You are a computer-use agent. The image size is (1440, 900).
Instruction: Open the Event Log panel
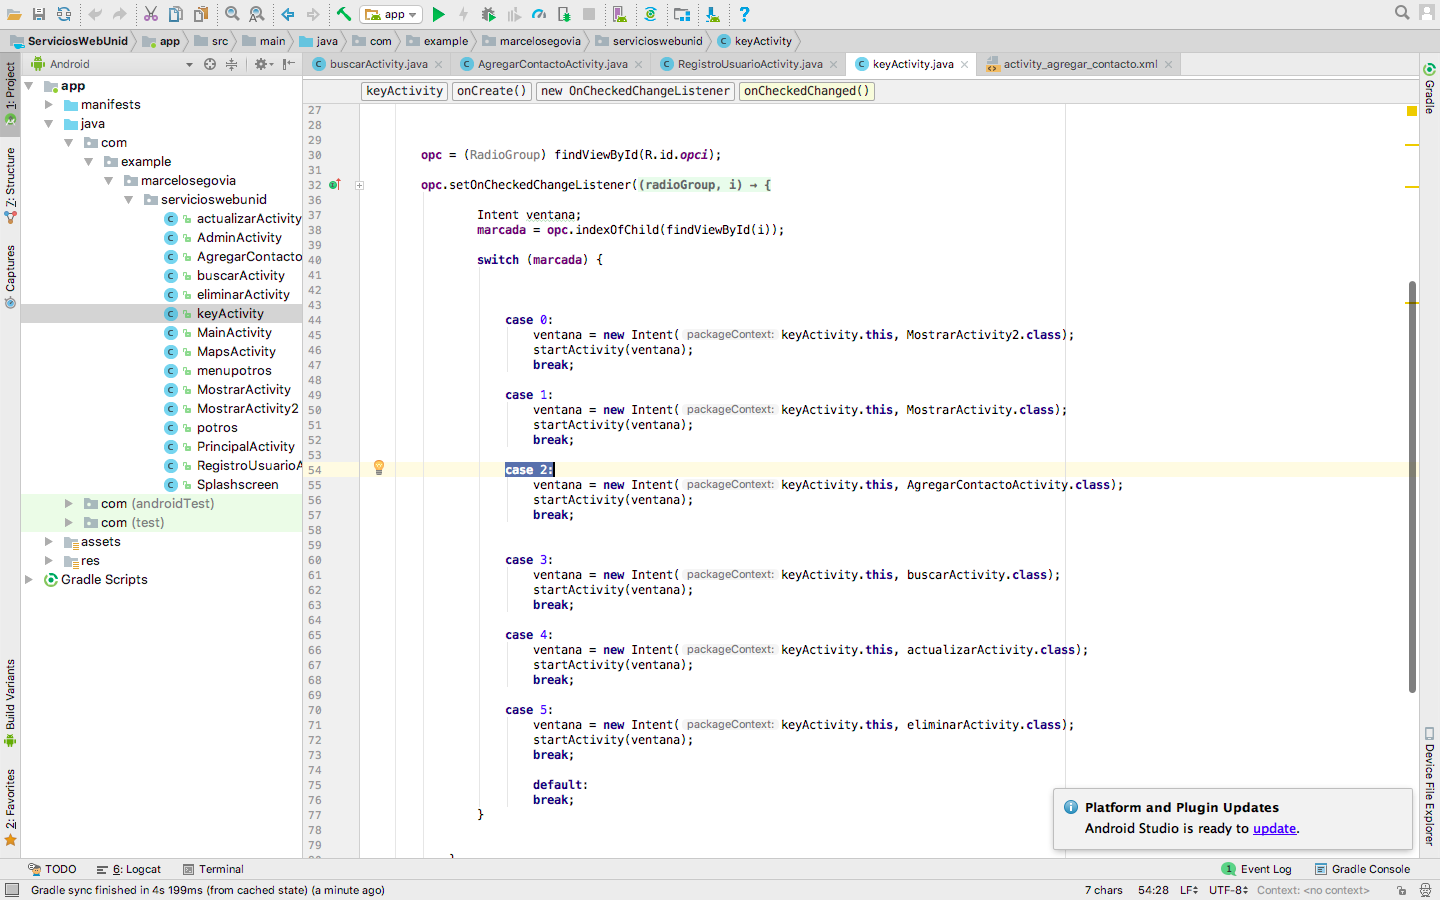click(x=1257, y=870)
